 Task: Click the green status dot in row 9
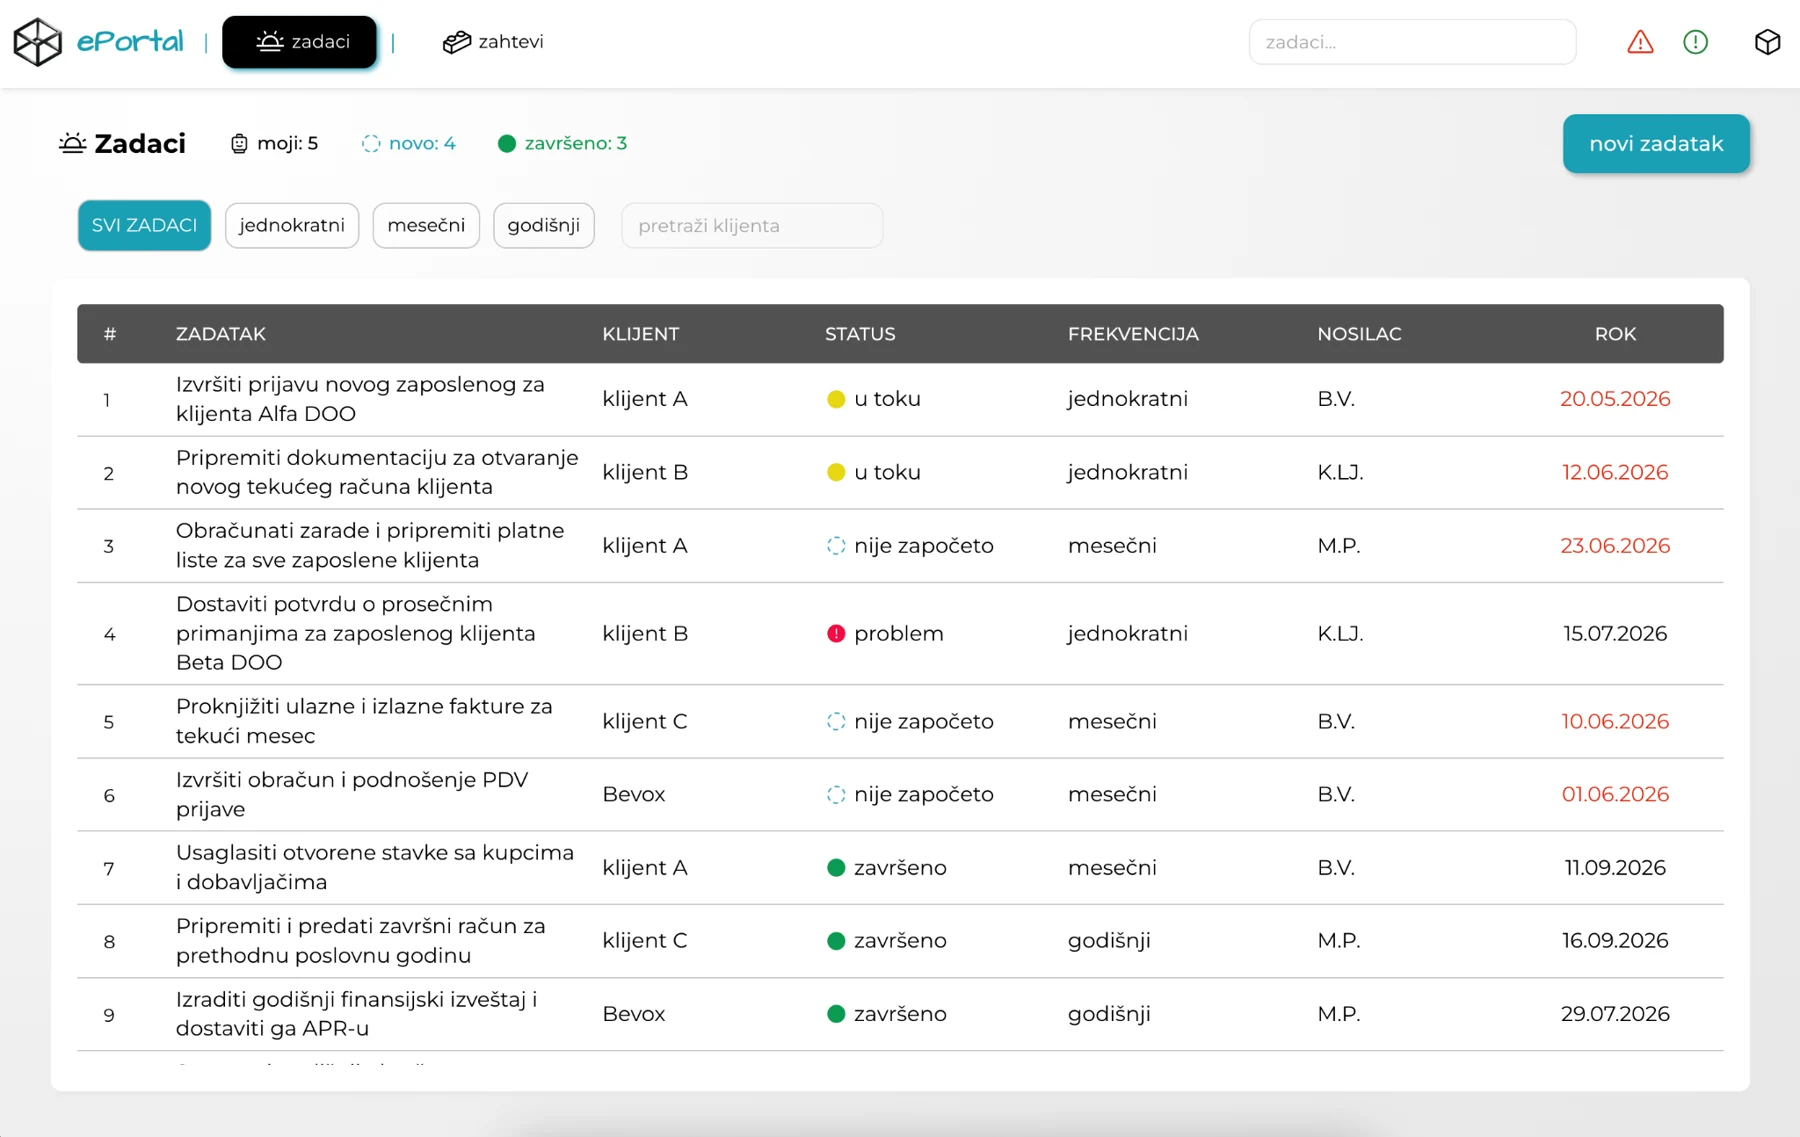click(836, 1014)
